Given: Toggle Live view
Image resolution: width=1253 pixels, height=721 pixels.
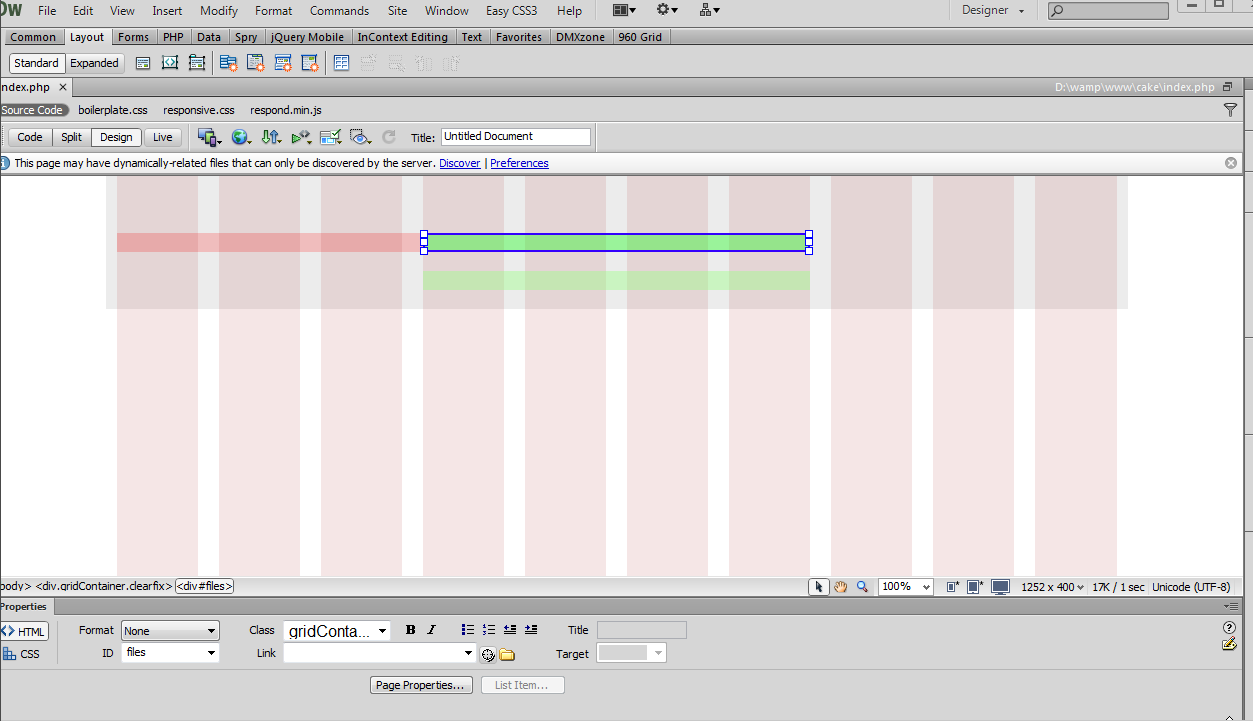Looking at the screenshot, I should tap(162, 137).
